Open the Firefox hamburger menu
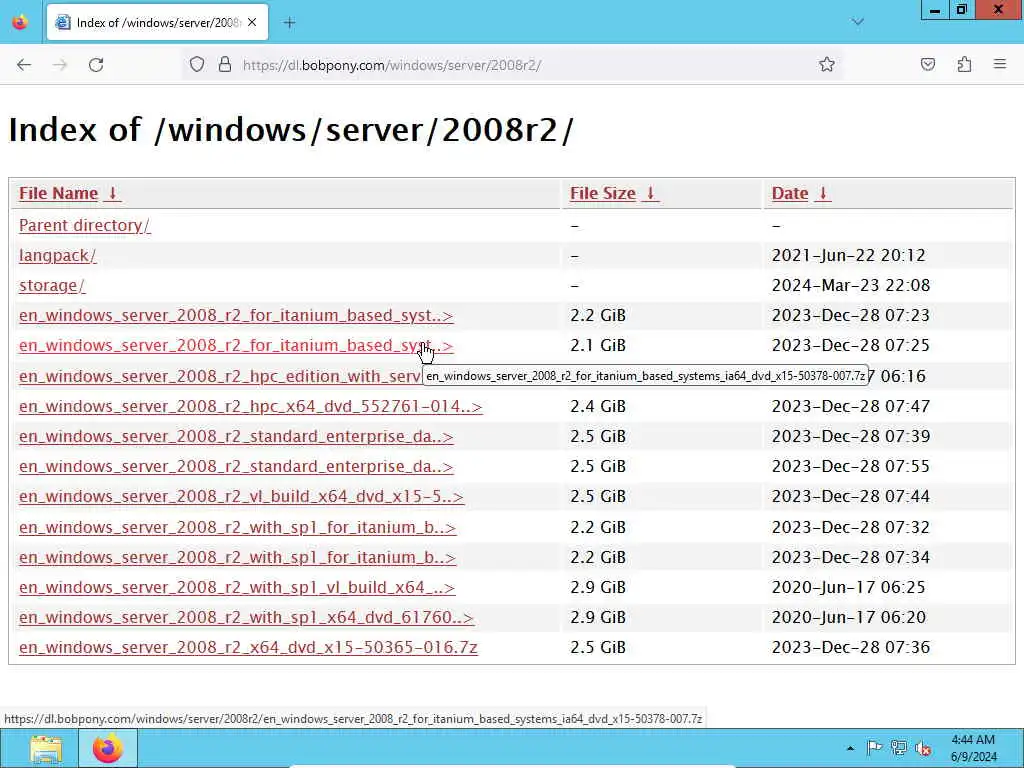The image size is (1024, 768). (1000, 64)
